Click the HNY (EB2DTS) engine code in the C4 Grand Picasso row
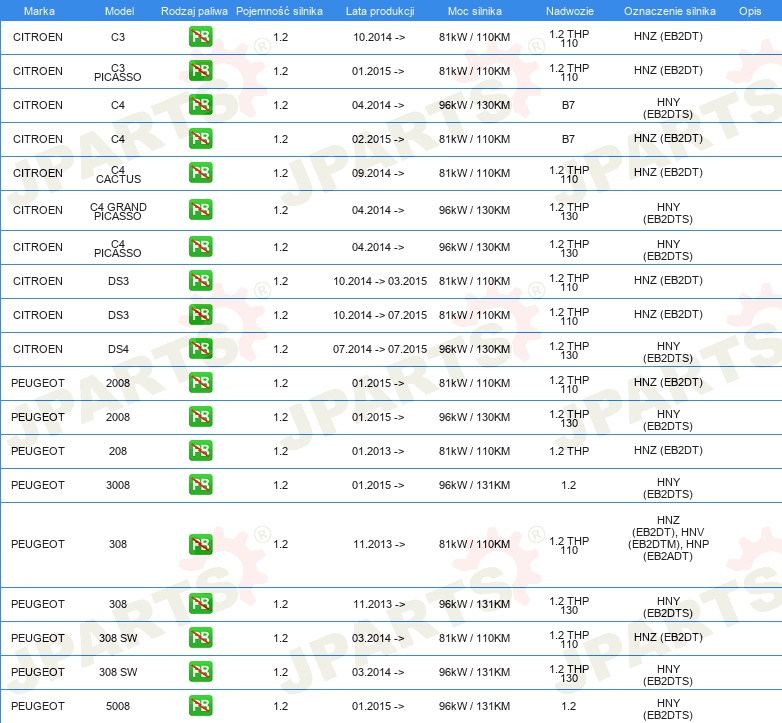The width and height of the screenshot is (782, 723). pyautogui.click(x=668, y=213)
